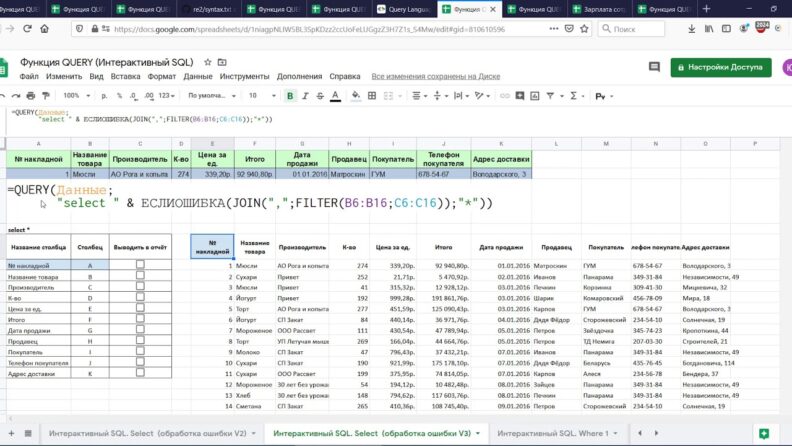
Task: Open the Файл menu
Action: 29,76
